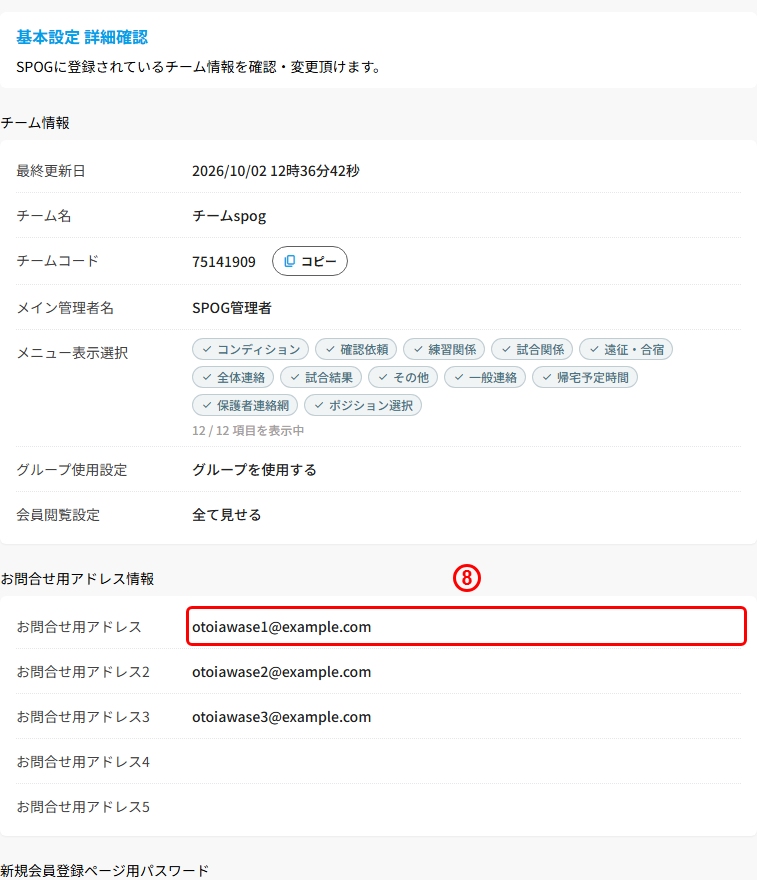Click the otoiawase3@example.com address
The width and height of the screenshot is (757, 880).
282,717
